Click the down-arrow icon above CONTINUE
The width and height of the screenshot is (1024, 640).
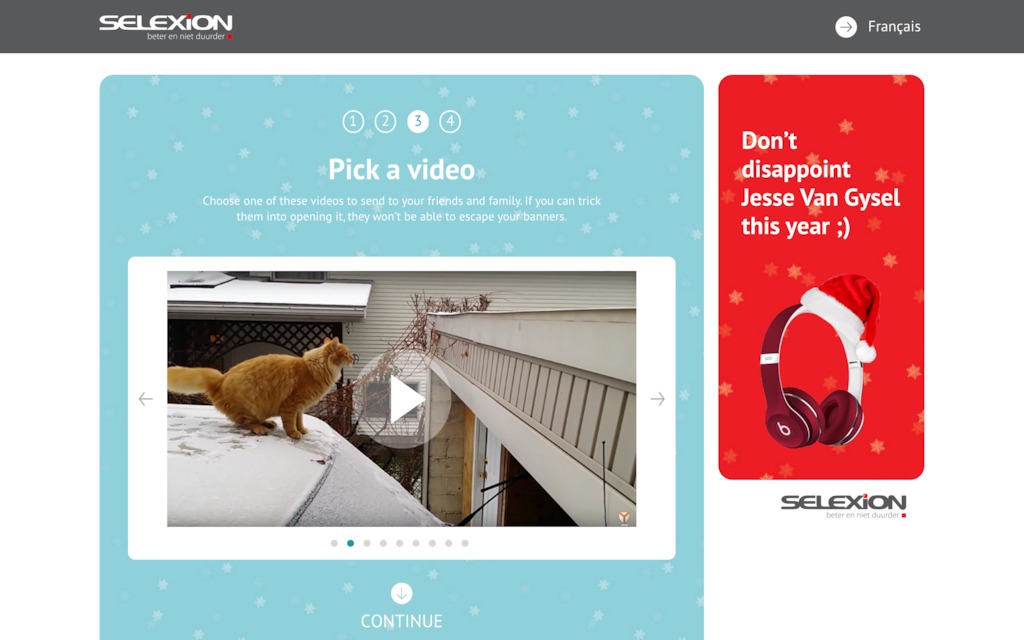402,593
